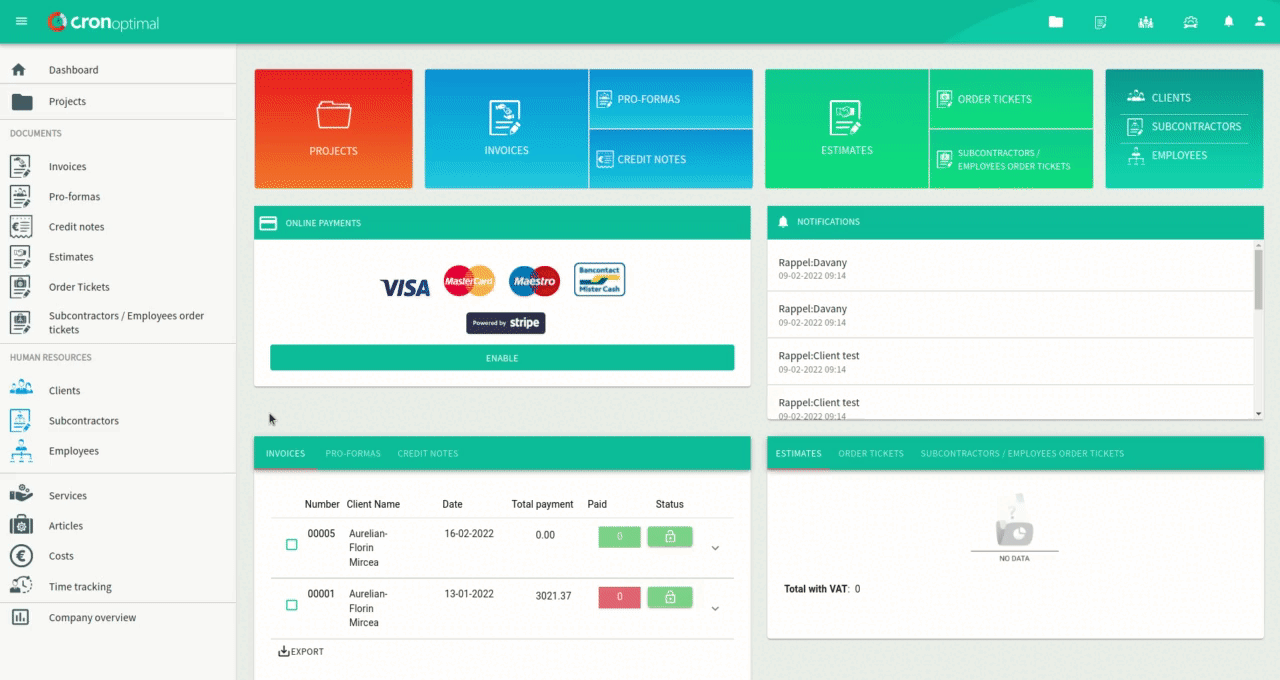Select the Costs euro icon in sidebar
This screenshot has height=680, width=1280.
pyautogui.click(x=21, y=556)
